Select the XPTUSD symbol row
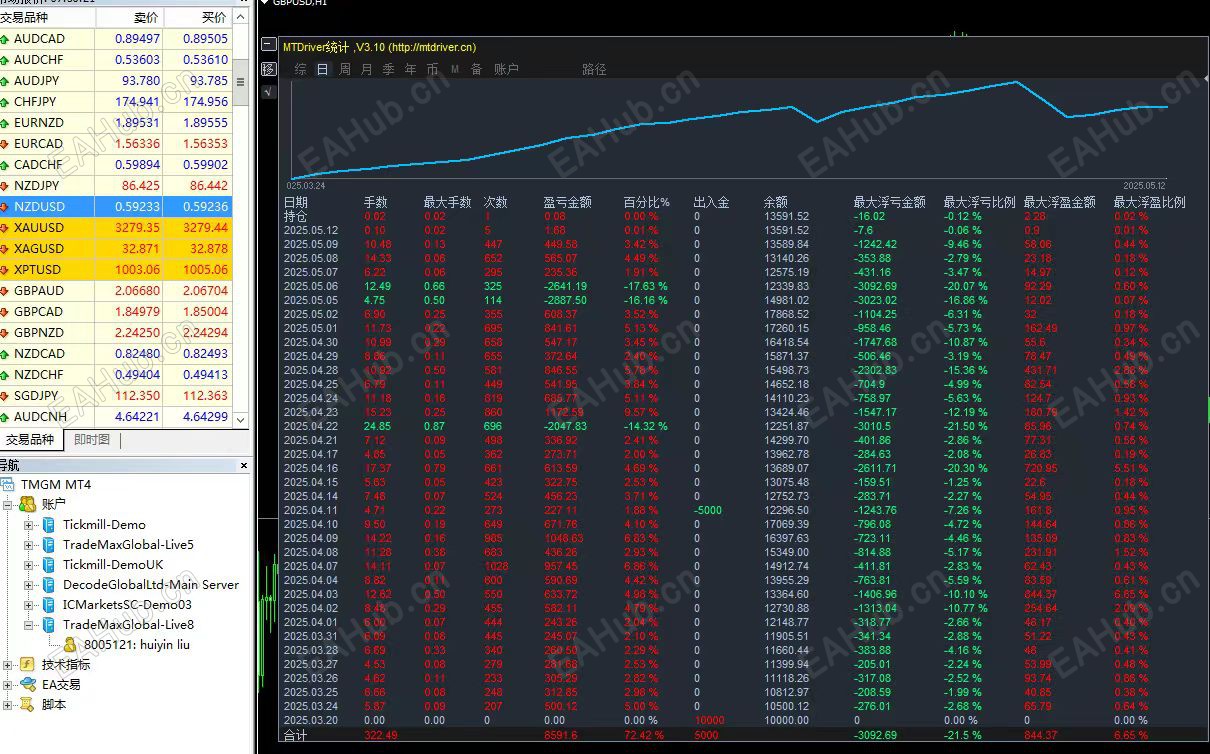Viewport: 1210px width, 754px height. (116, 270)
